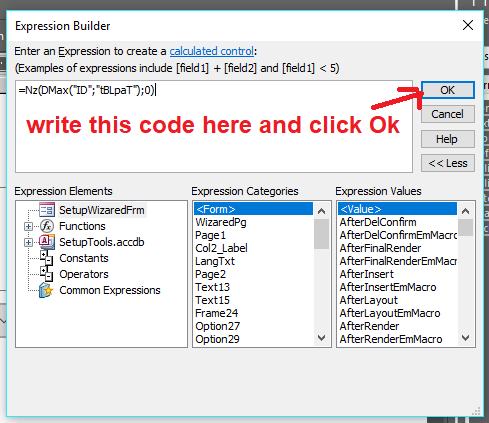Select LangTxt in Expression Categories
The width and height of the screenshot is (489, 423).
(215, 261)
